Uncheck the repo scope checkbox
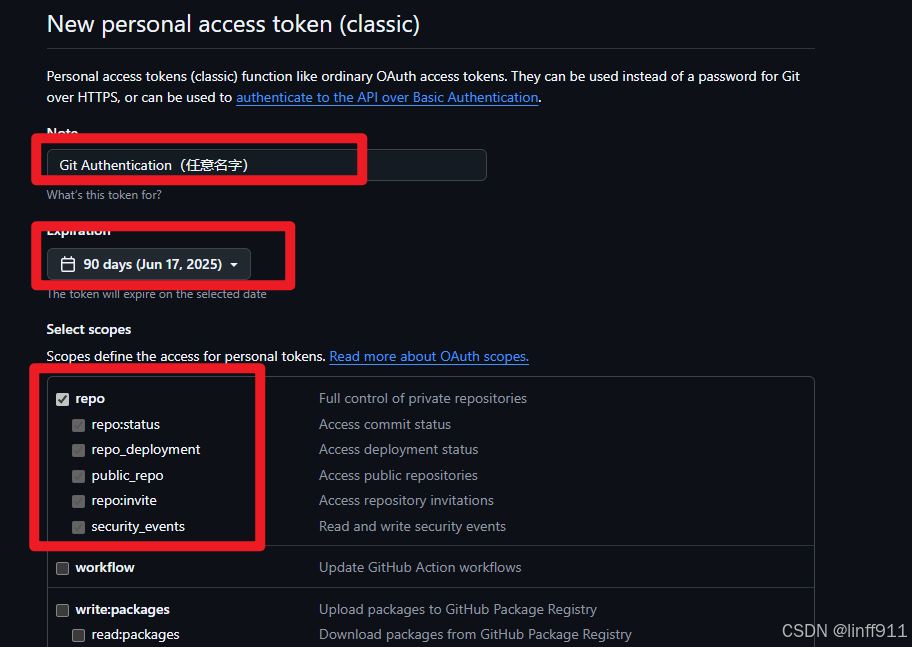 (x=63, y=398)
